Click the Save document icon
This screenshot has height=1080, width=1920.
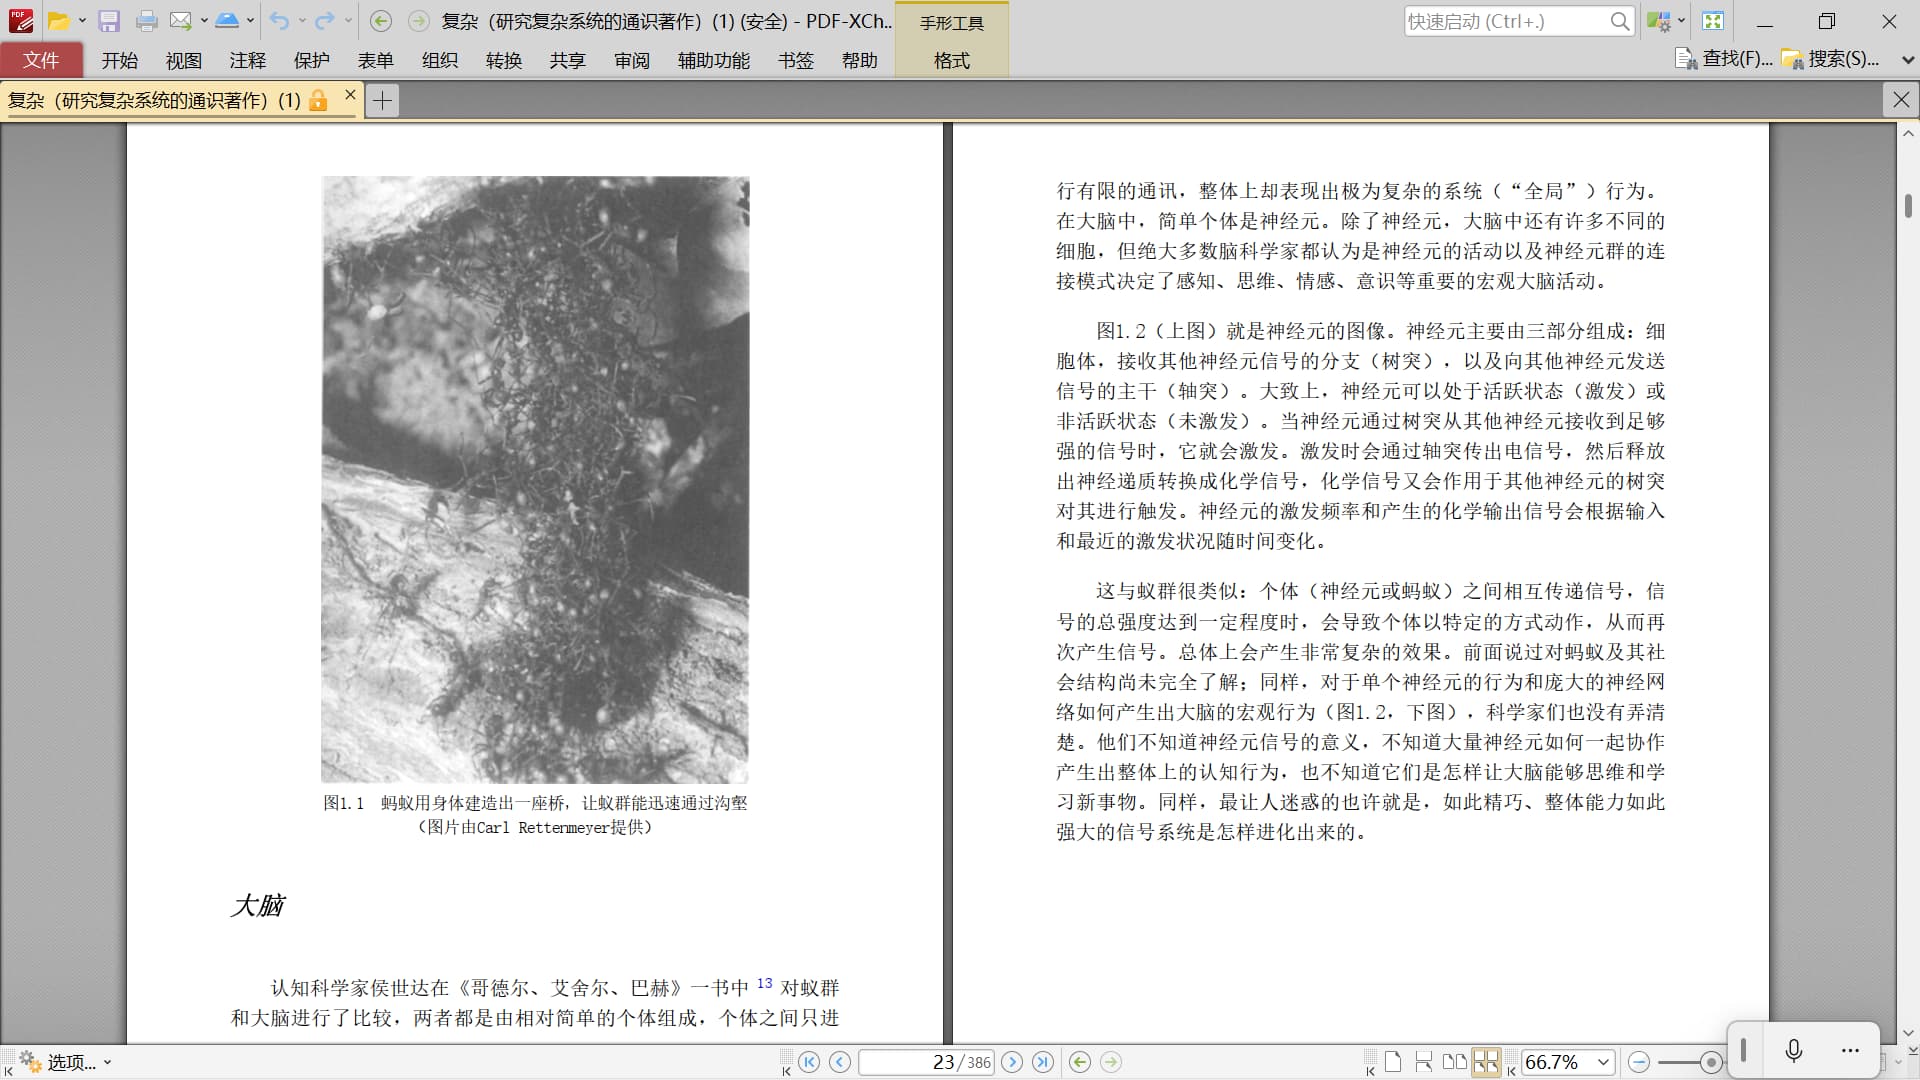click(x=109, y=21)
